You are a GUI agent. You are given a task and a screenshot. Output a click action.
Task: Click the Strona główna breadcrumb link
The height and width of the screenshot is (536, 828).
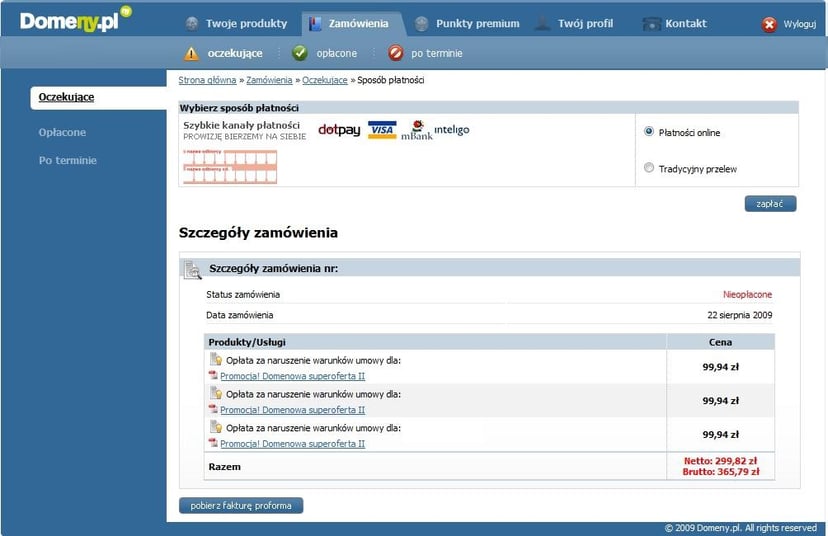pos(207,80)
